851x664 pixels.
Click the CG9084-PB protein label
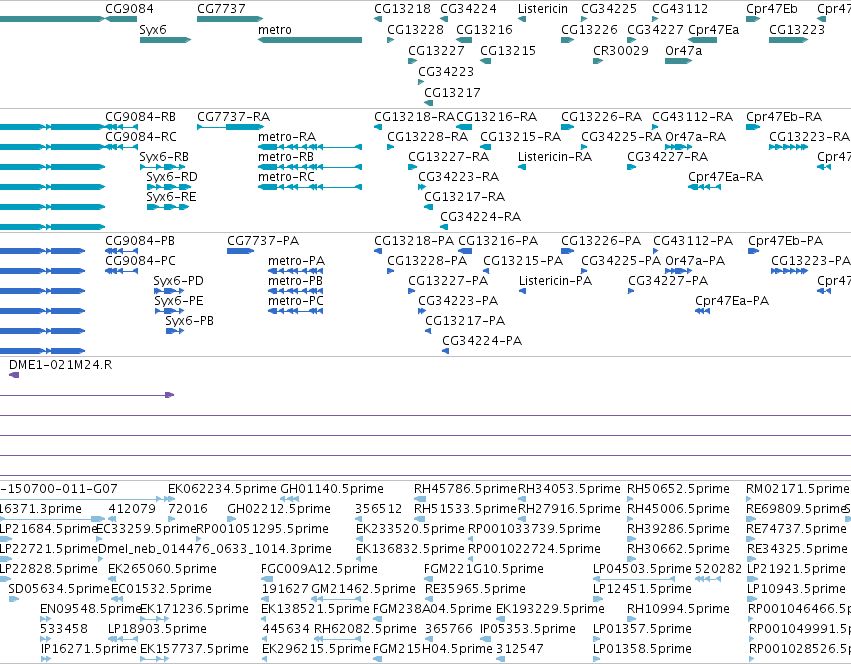(x=140, y=241)
